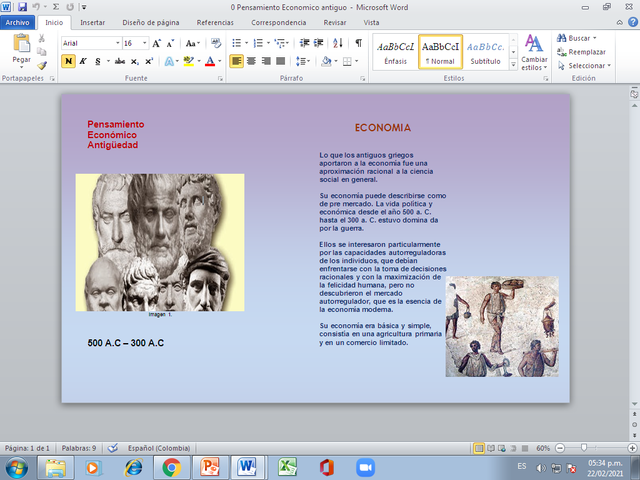
Task: Open the line spacing dropdown
Action: [x=303, y=62]
